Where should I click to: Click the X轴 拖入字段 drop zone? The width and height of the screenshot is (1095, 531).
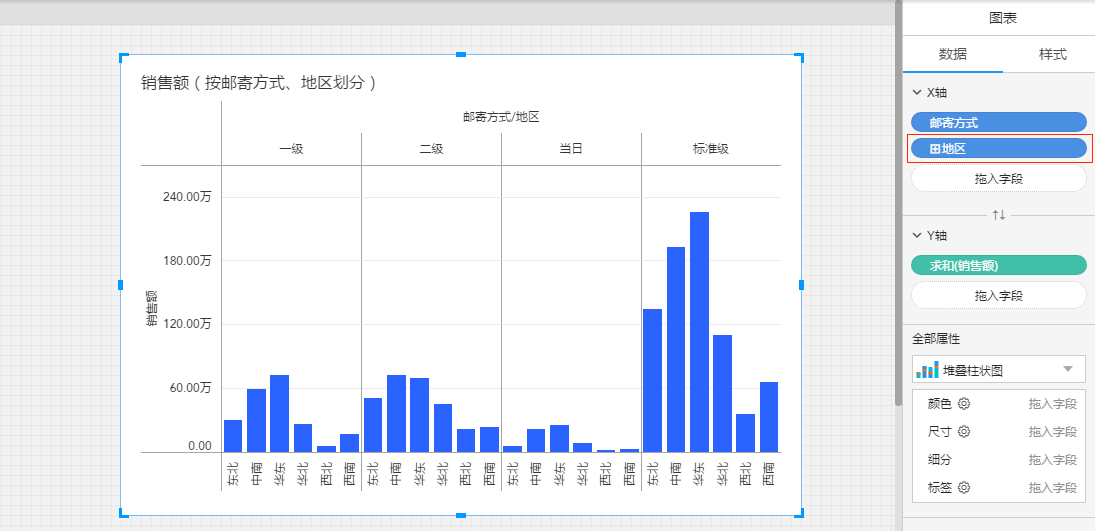(998, 179)
